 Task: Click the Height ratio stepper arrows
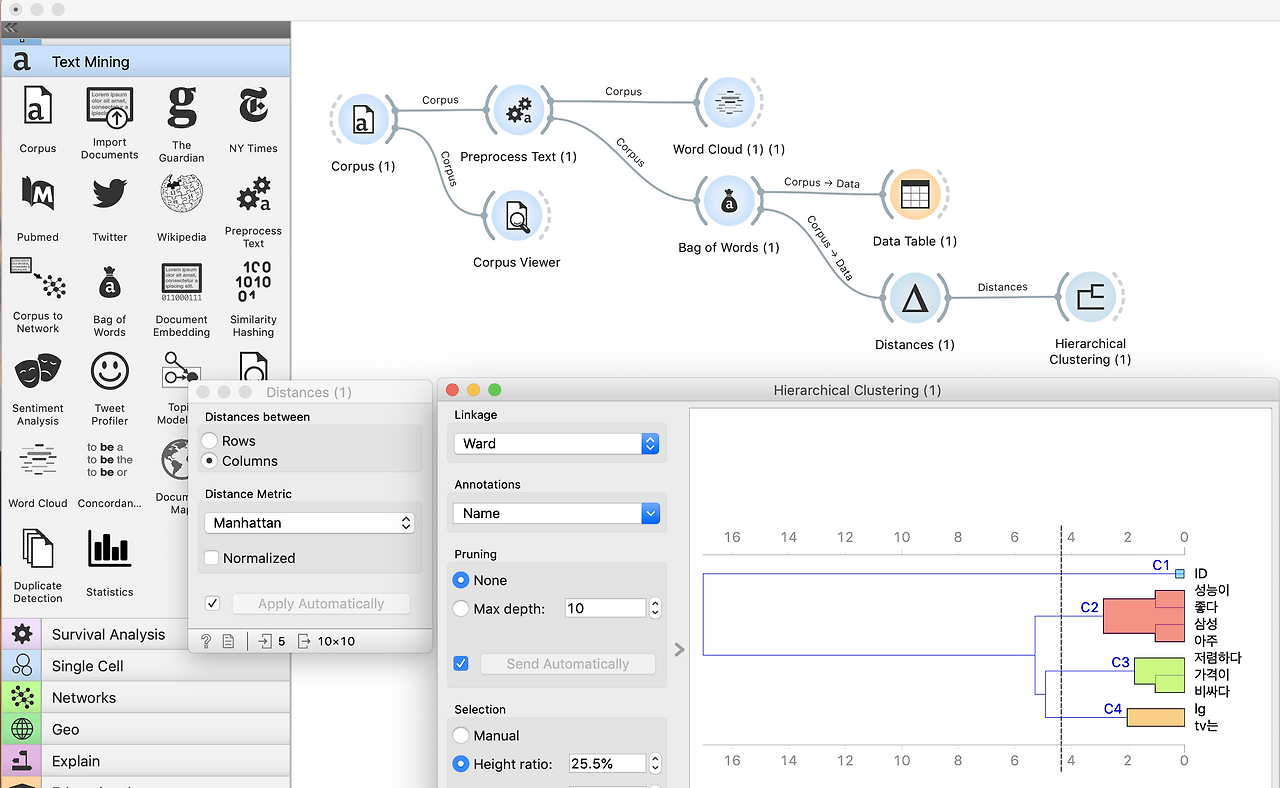[x=655, y=764]
